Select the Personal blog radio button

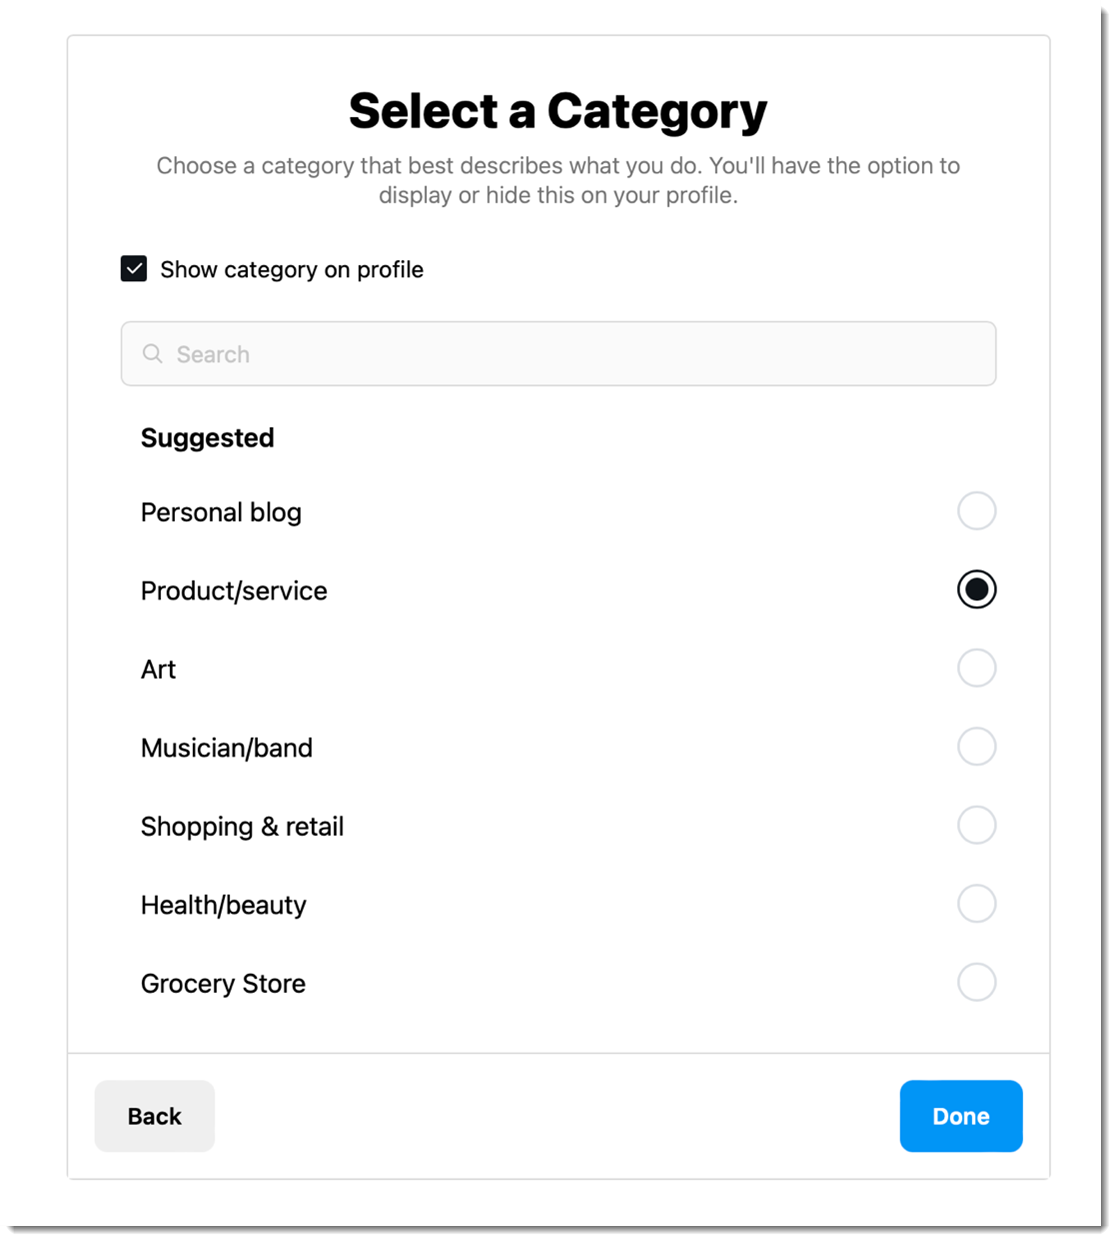(x=976, y=511)
